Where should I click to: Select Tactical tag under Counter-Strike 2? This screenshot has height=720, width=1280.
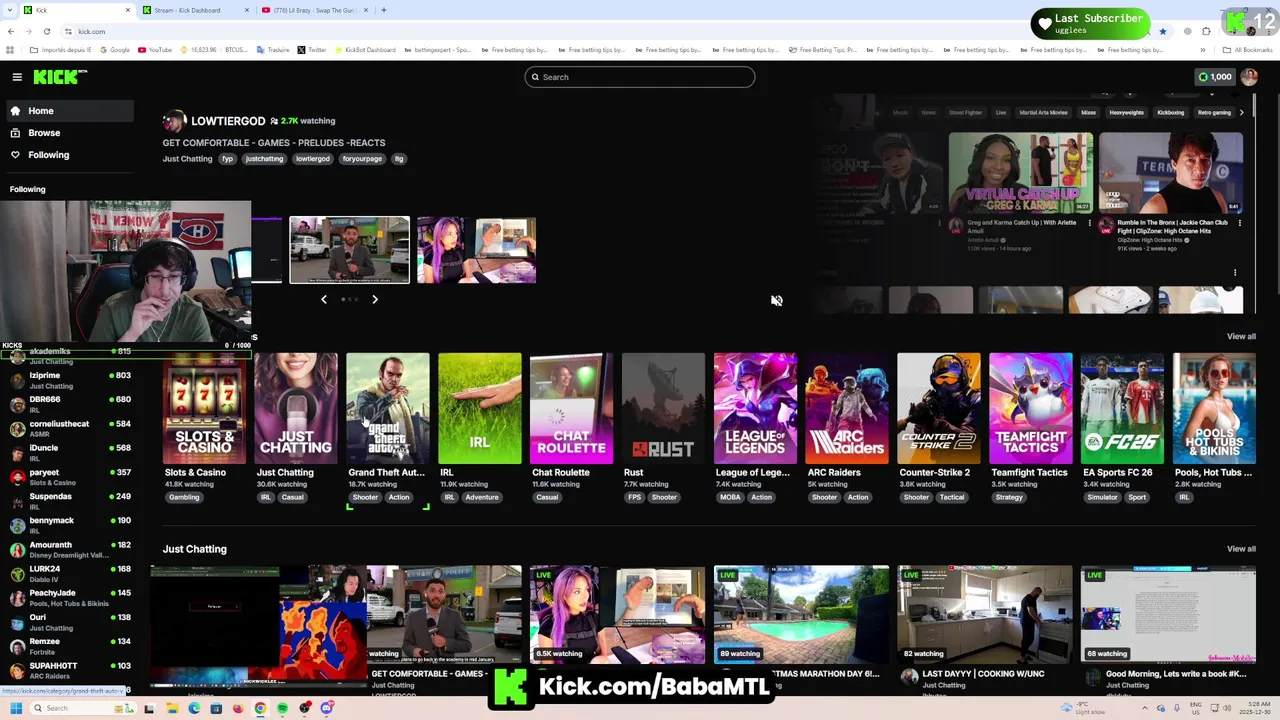(952, 497)
